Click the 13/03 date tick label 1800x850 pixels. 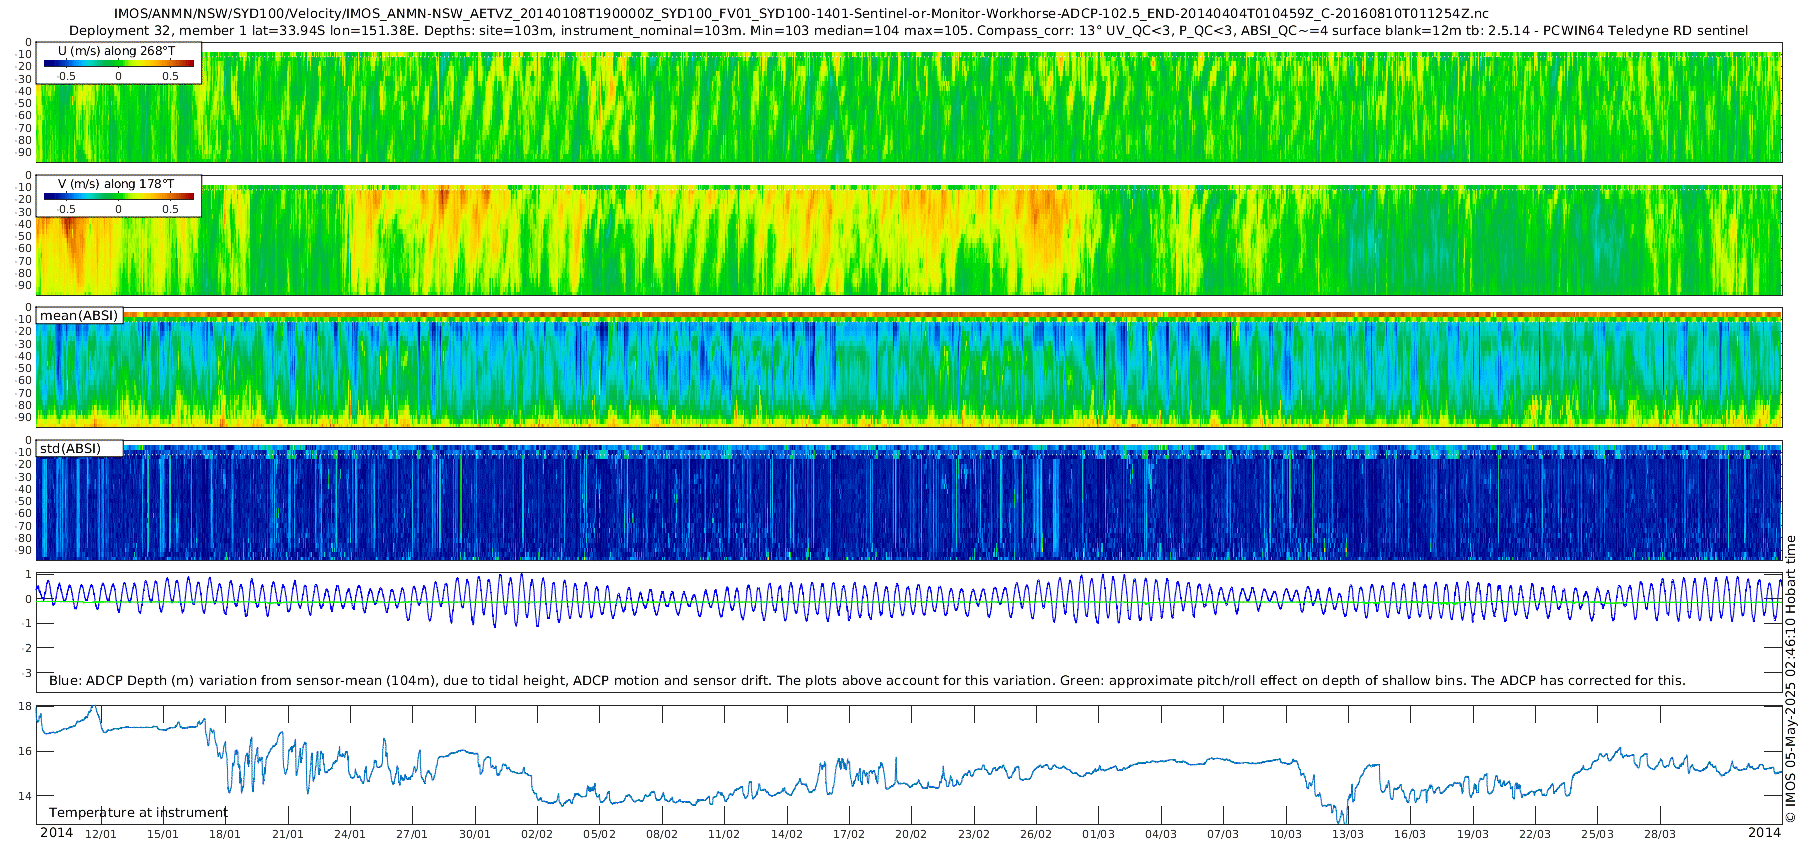coord(1348,834)
